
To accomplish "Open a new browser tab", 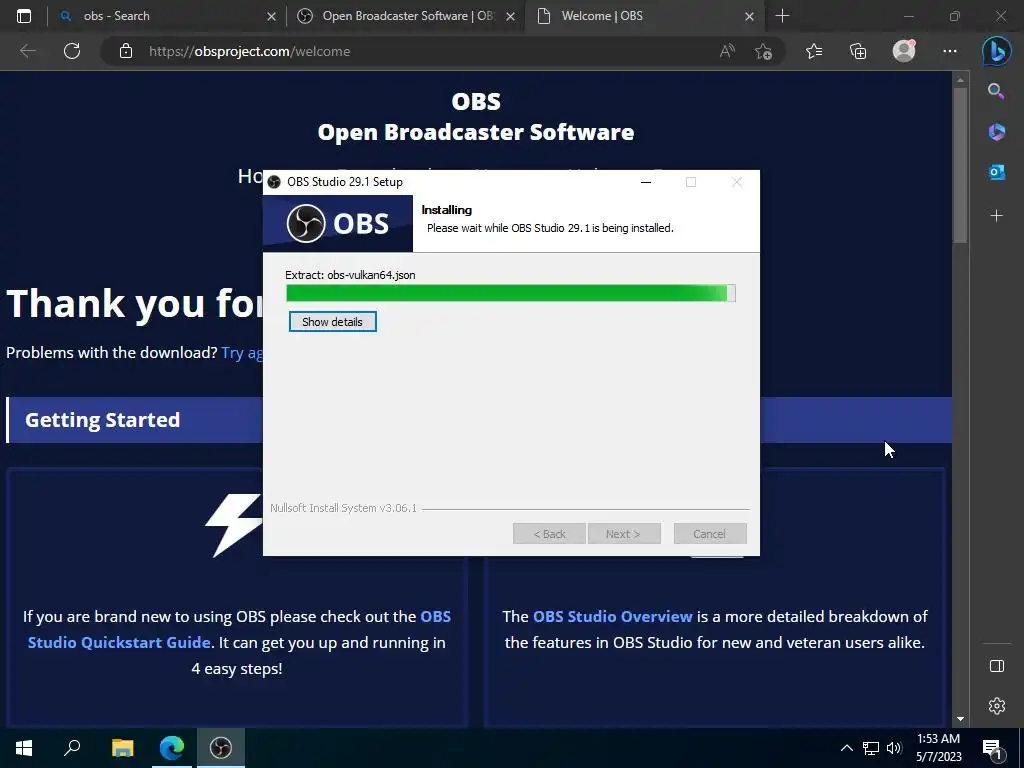I will point(782,16).
